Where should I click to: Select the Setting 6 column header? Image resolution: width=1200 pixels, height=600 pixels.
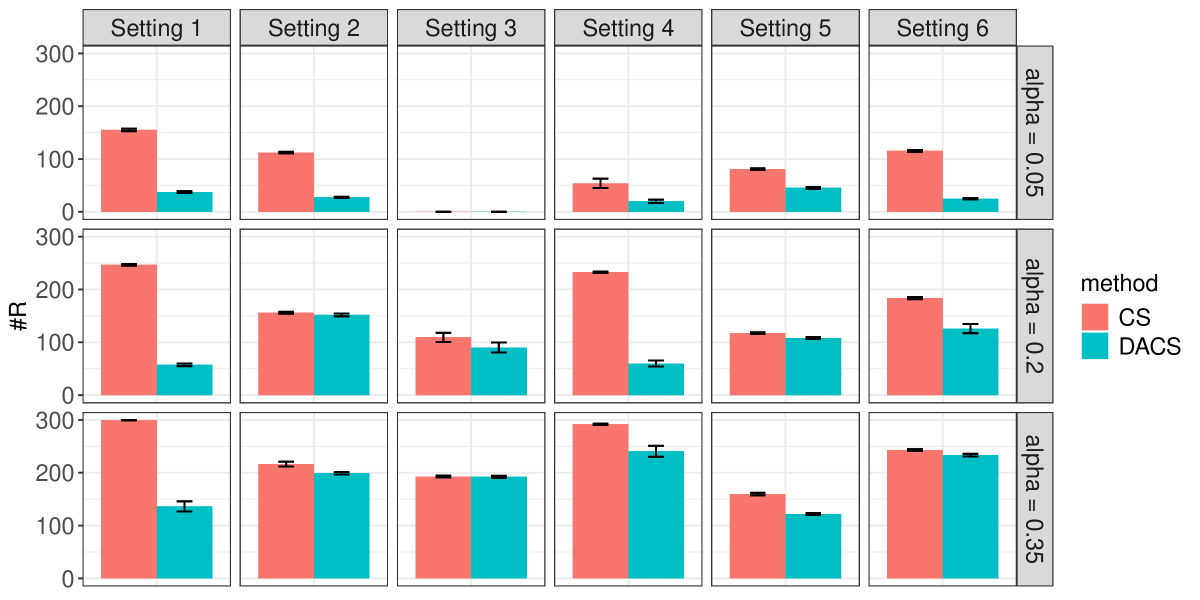pos(942,28)
